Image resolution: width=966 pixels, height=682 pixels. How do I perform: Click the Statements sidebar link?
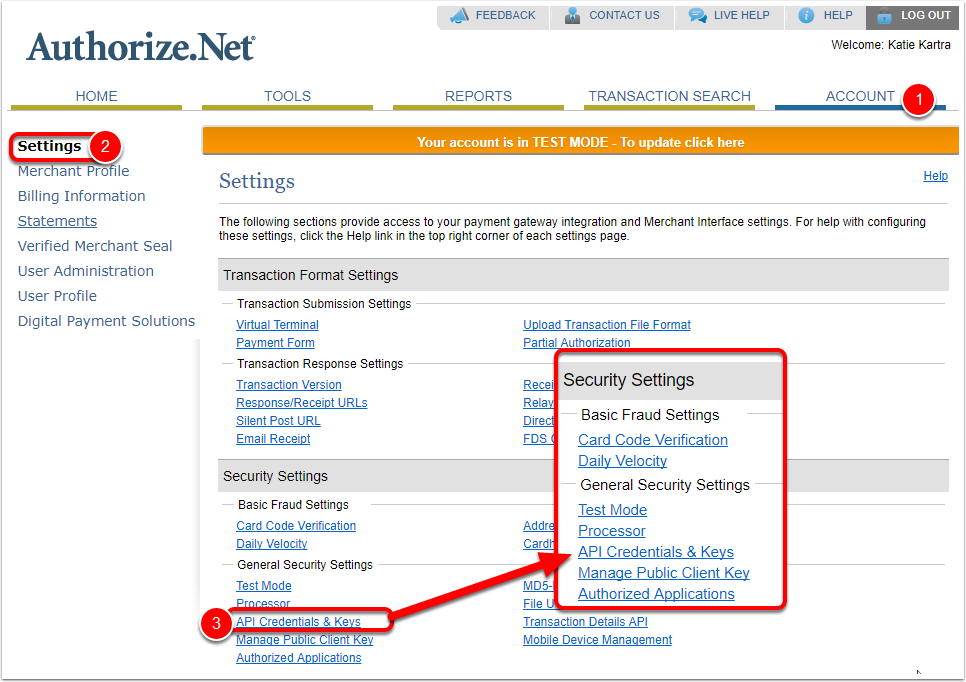[x=57, y=221]
